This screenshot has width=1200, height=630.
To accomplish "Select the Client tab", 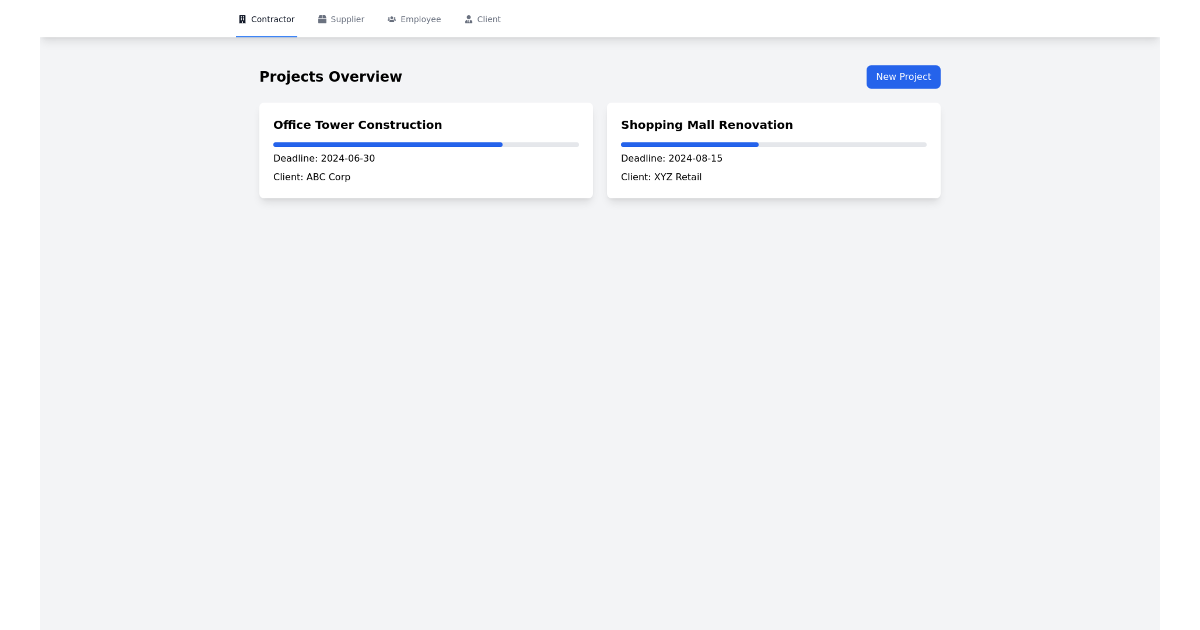I will point(483,18).
